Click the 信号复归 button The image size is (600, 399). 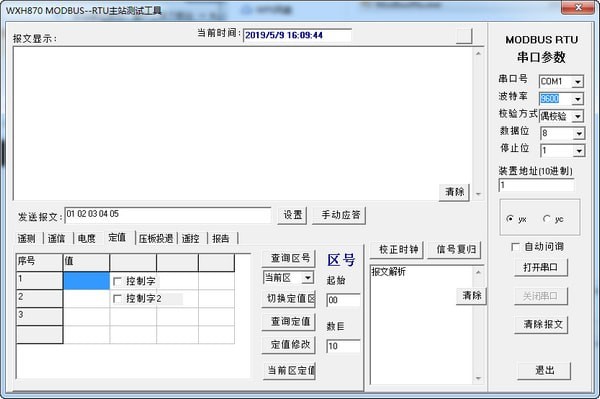coord(455,250)
